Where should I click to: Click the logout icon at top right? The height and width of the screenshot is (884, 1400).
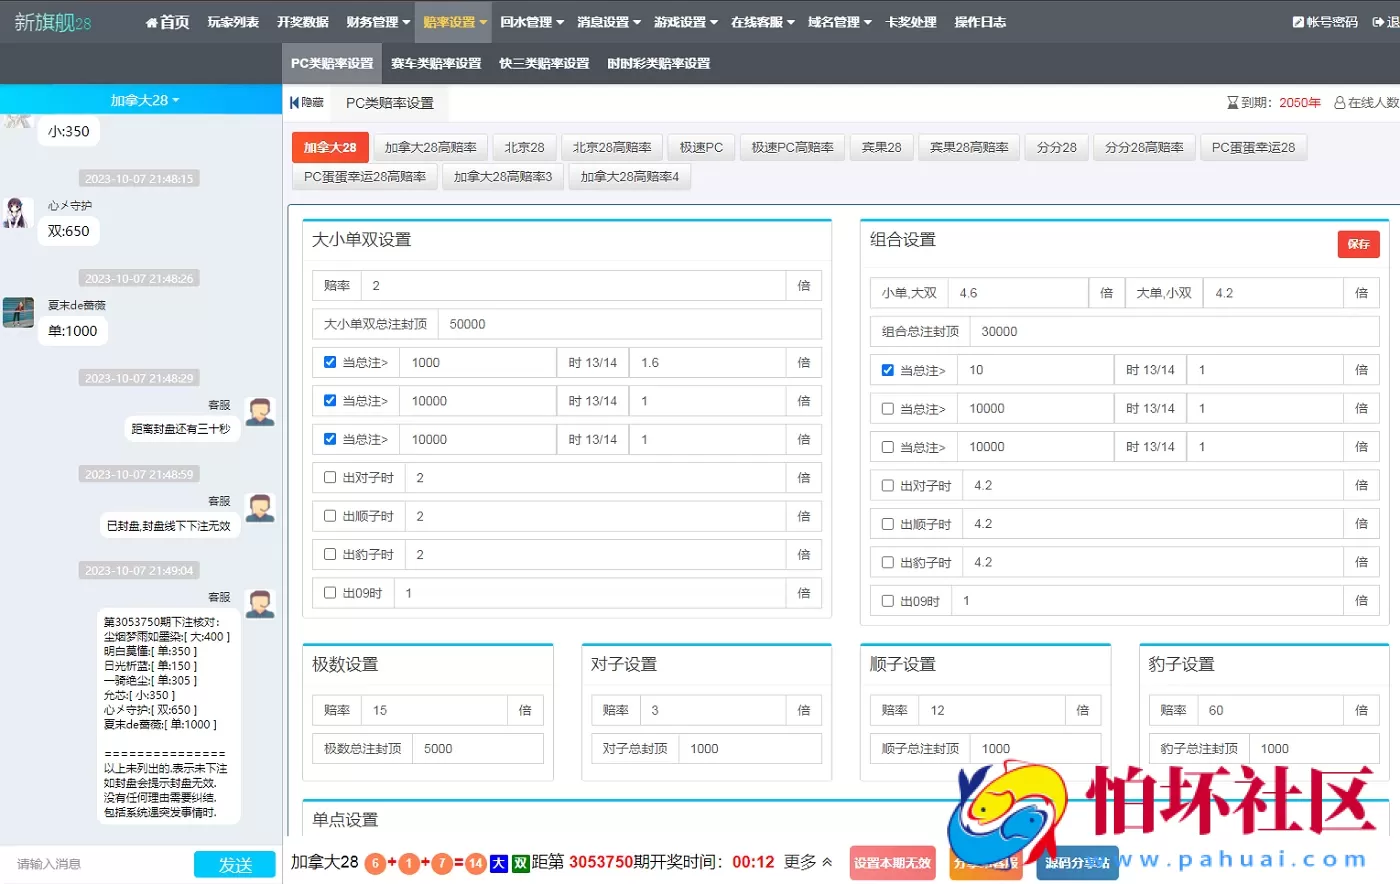(x=1380, y=21)
